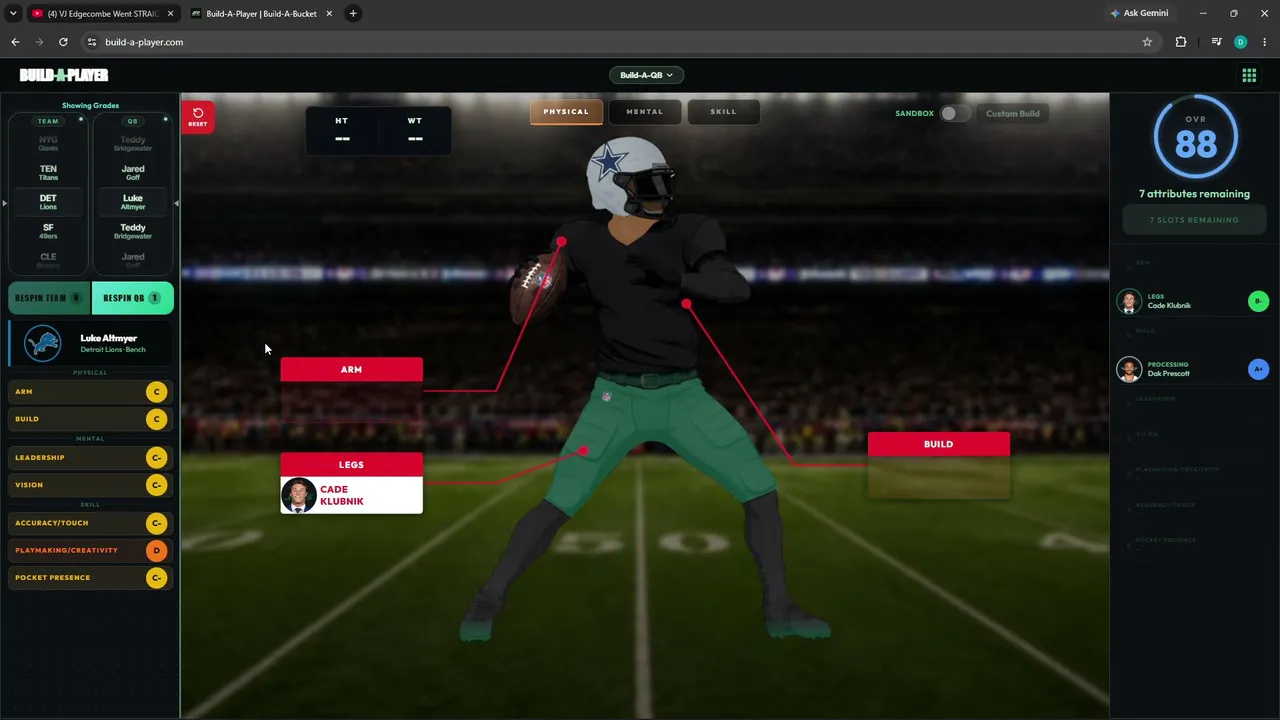Click the C- badge next to Accuracy/Touch
1280x720 pixels.
coord(156,523)
